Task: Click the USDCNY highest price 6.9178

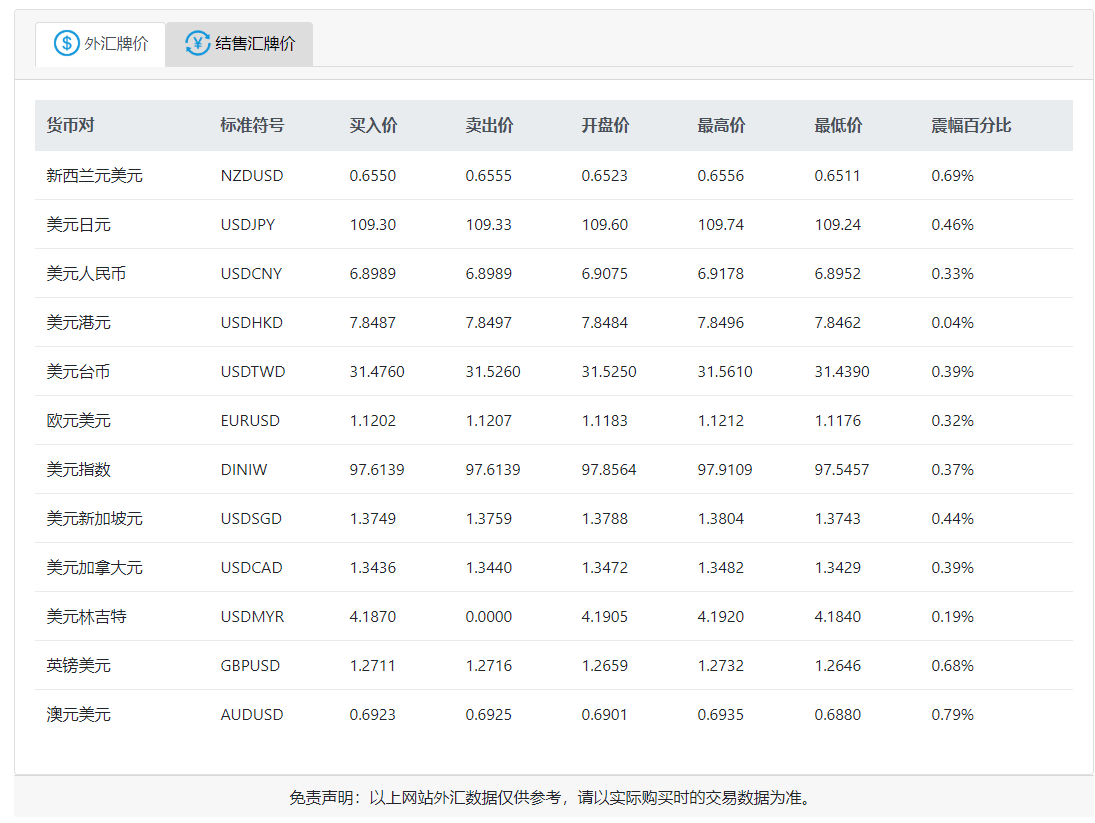Action: click(721, 274)
